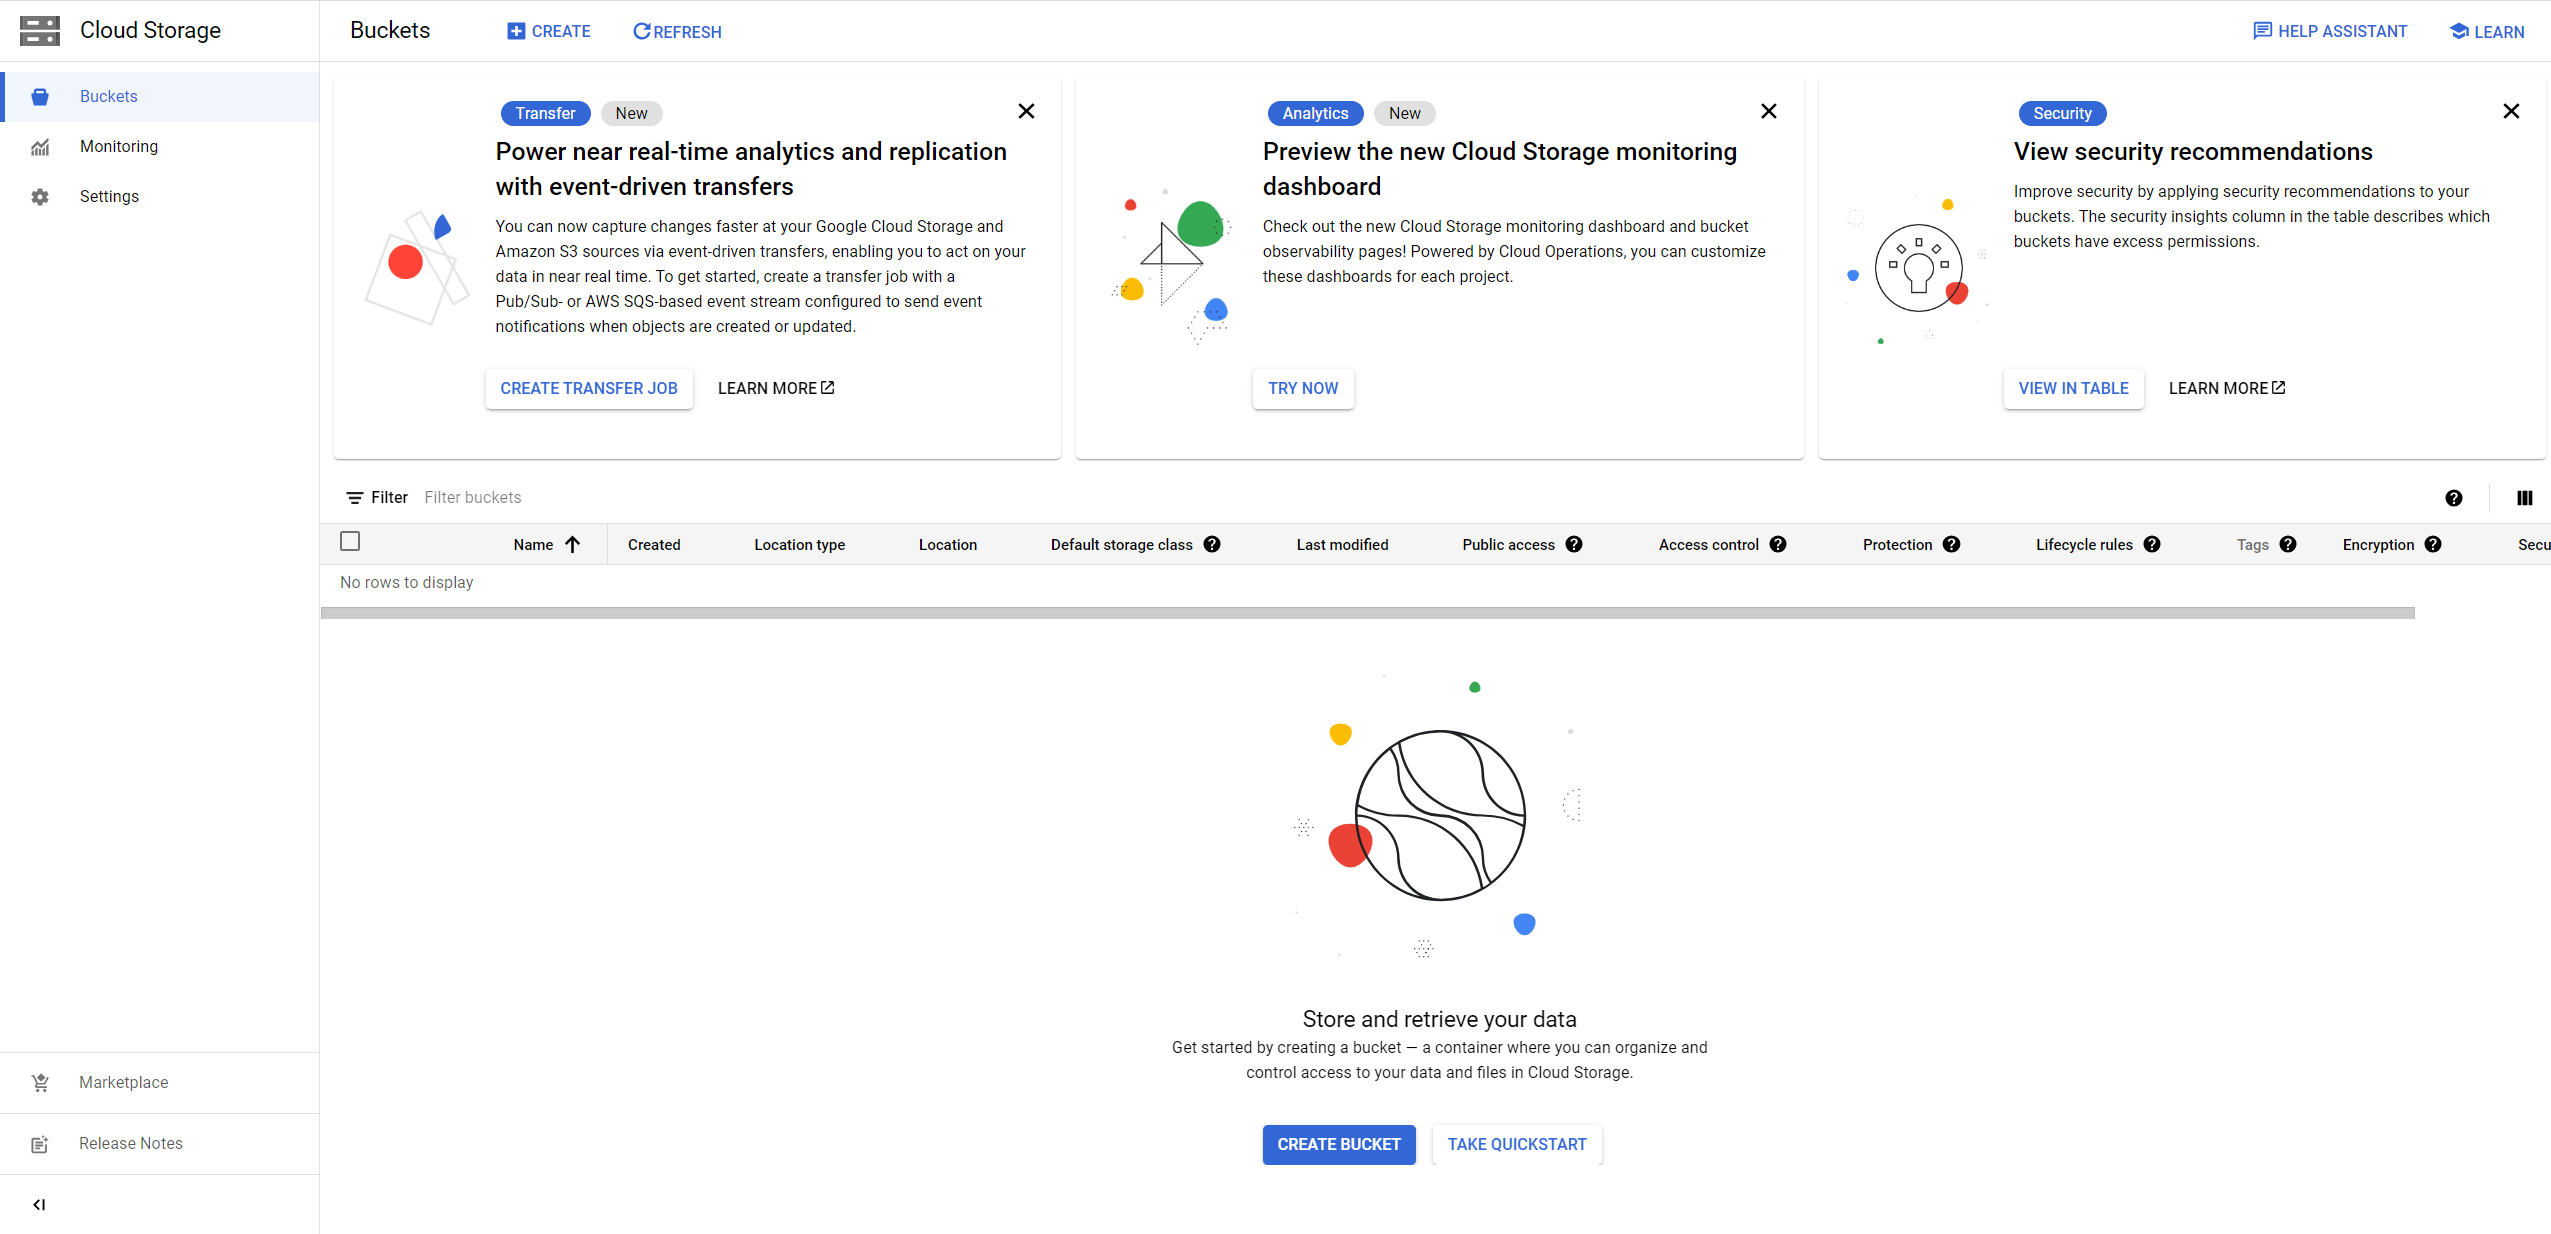Click help icon beside Default storage class

click(x=1212, y=544)
